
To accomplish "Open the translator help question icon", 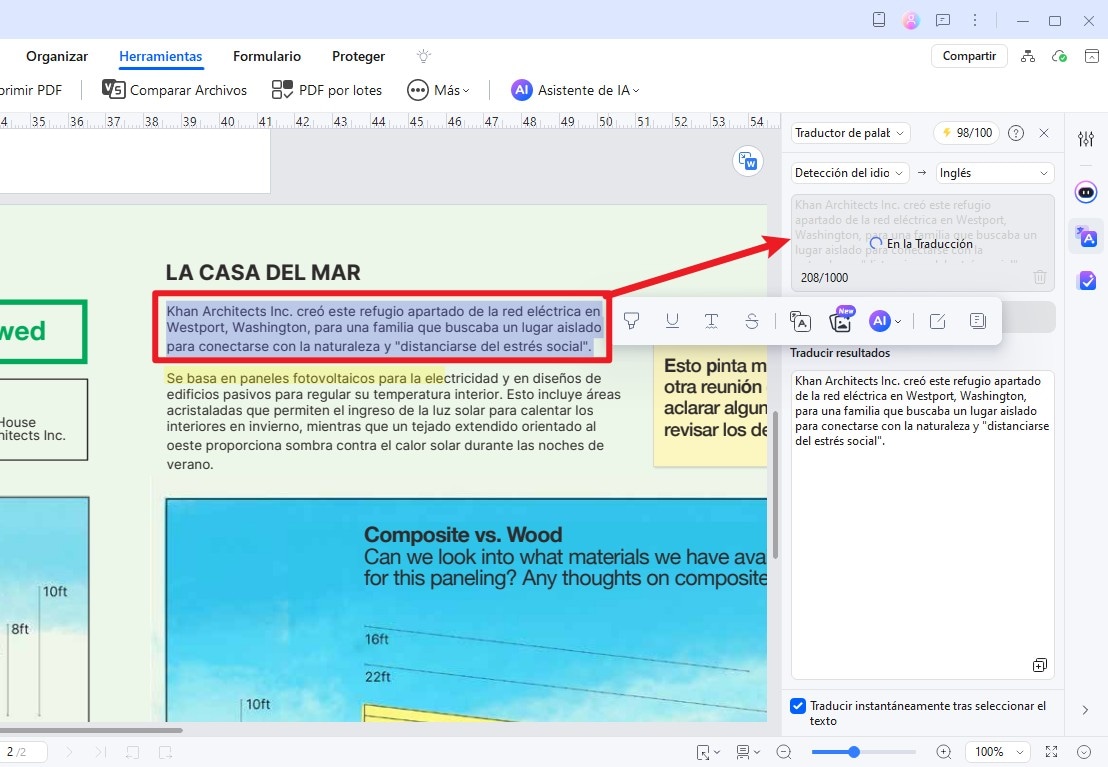I will (1015, 133).
